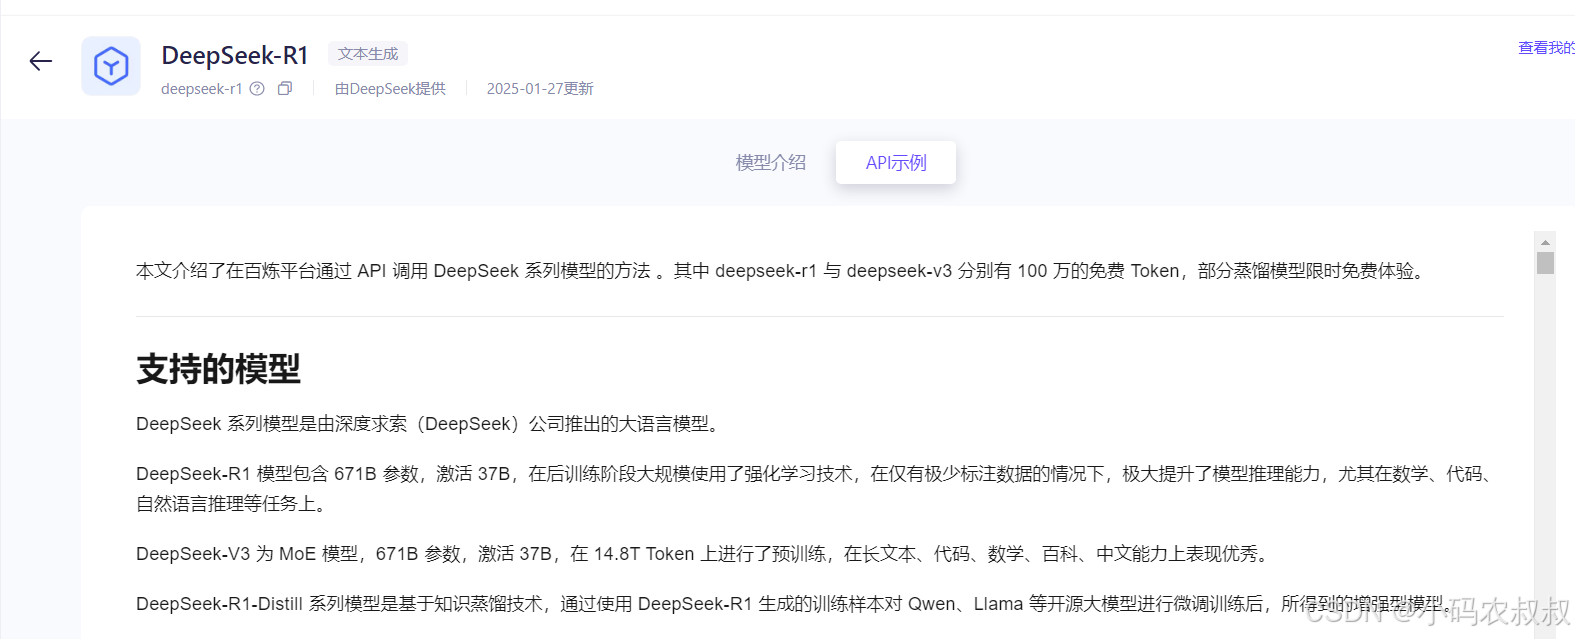Image resolution: width=1575 pixels, height=639 pixels.
Task: Click the 支持的模型 heading
Action: (218, 369)
